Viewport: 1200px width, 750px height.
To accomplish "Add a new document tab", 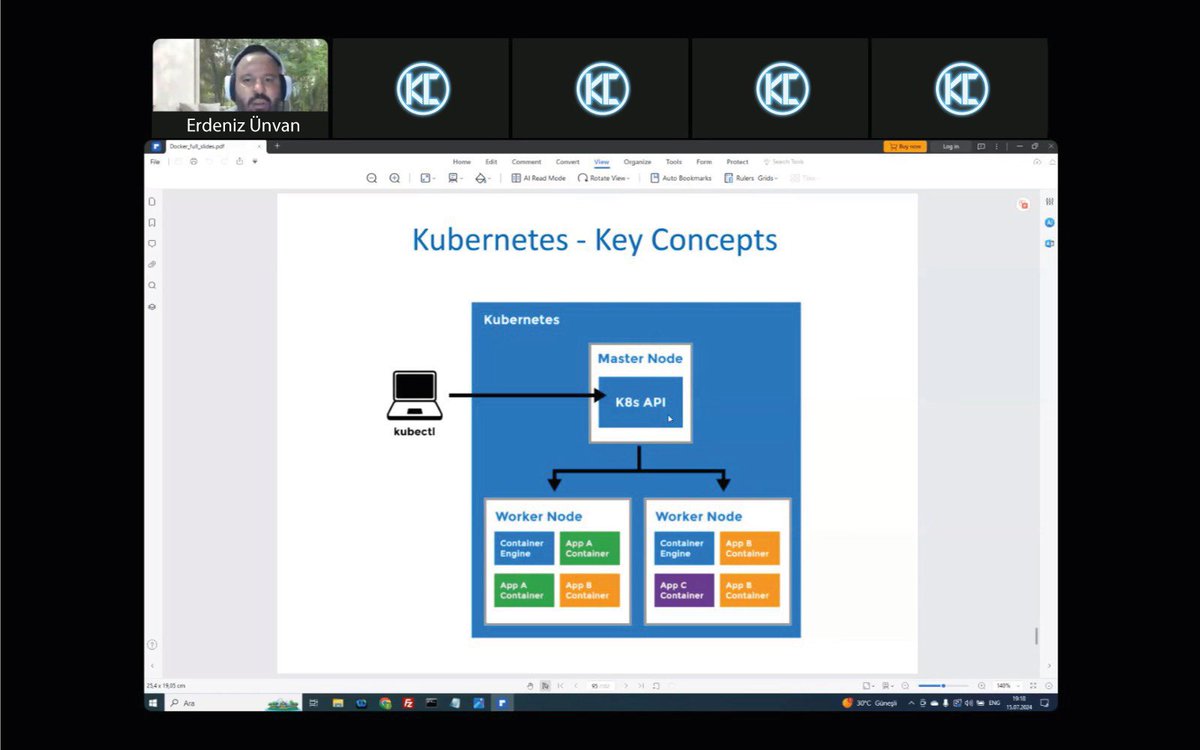I will 277,146.
